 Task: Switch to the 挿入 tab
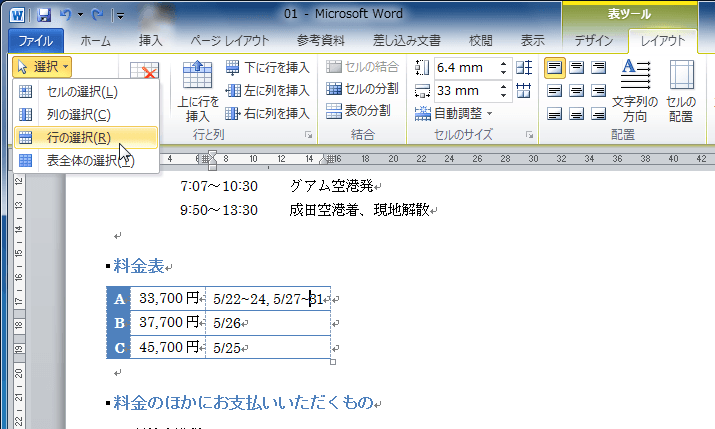click(150, 41)
